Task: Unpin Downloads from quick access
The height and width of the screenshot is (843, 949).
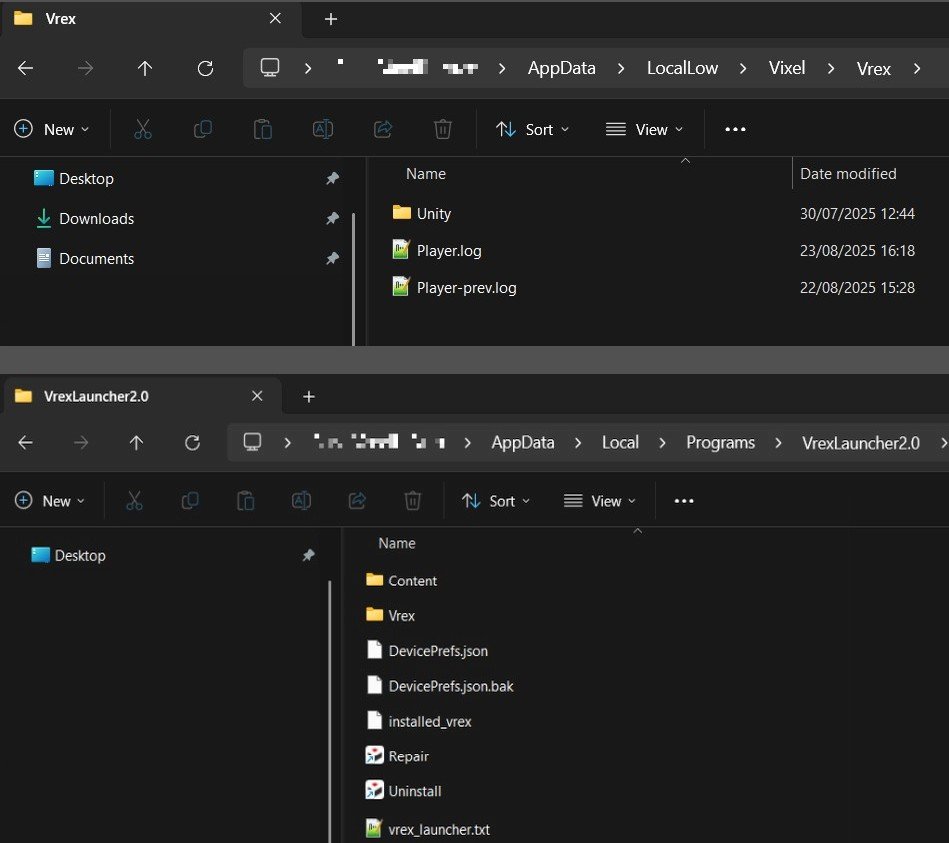Action: click(x=332, y=219)
